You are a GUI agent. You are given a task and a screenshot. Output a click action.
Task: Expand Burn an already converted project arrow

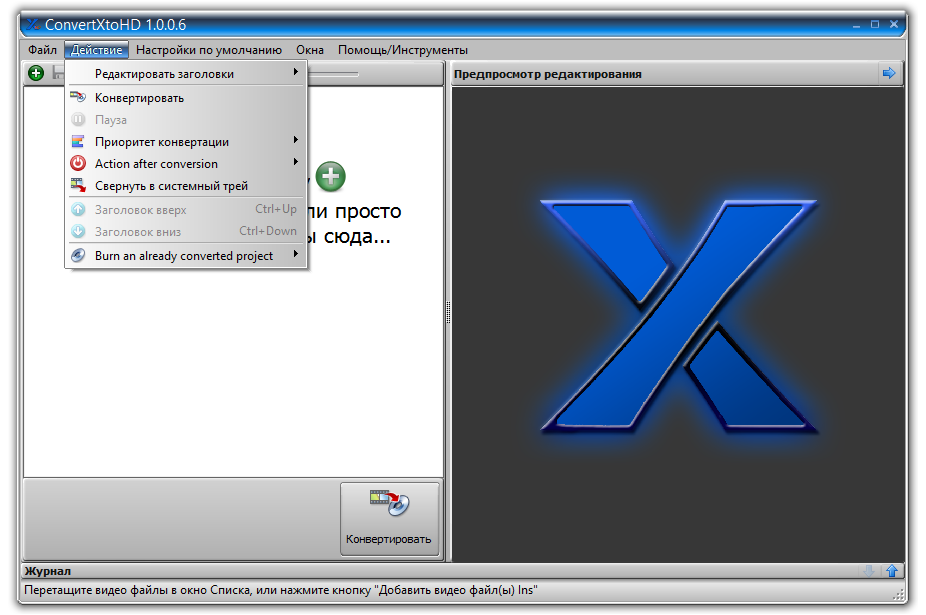(x=296, y=254)
